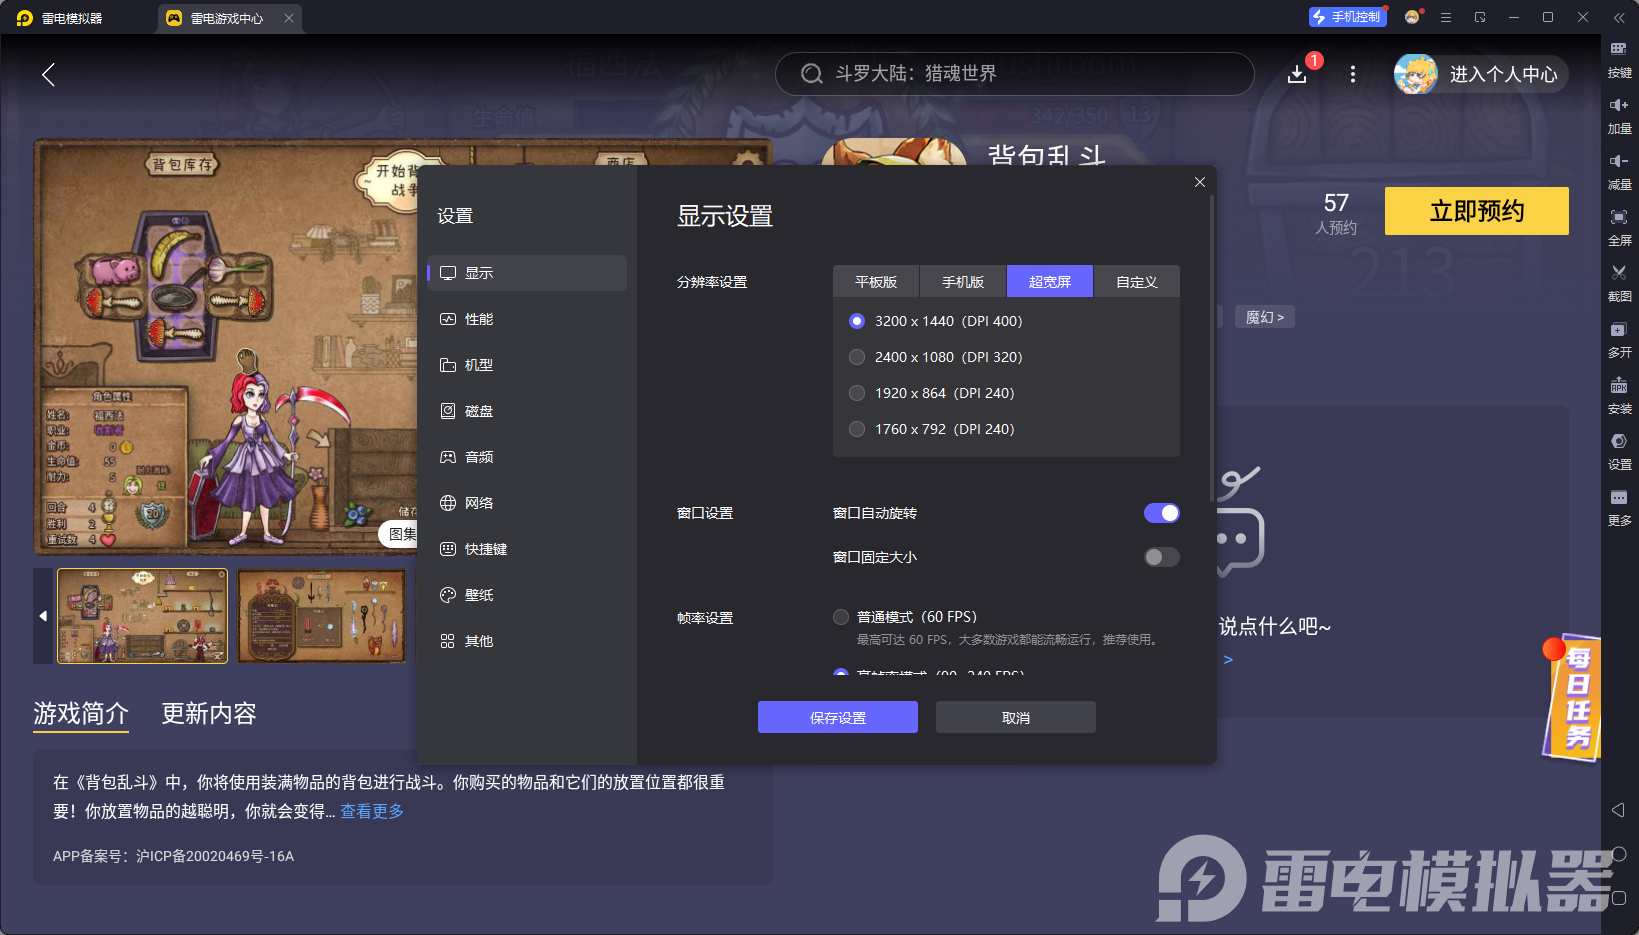The width and height of the screenshot is (1639, 935).
Task: Close the settings dialog with X
Action: pos(1200,182)
